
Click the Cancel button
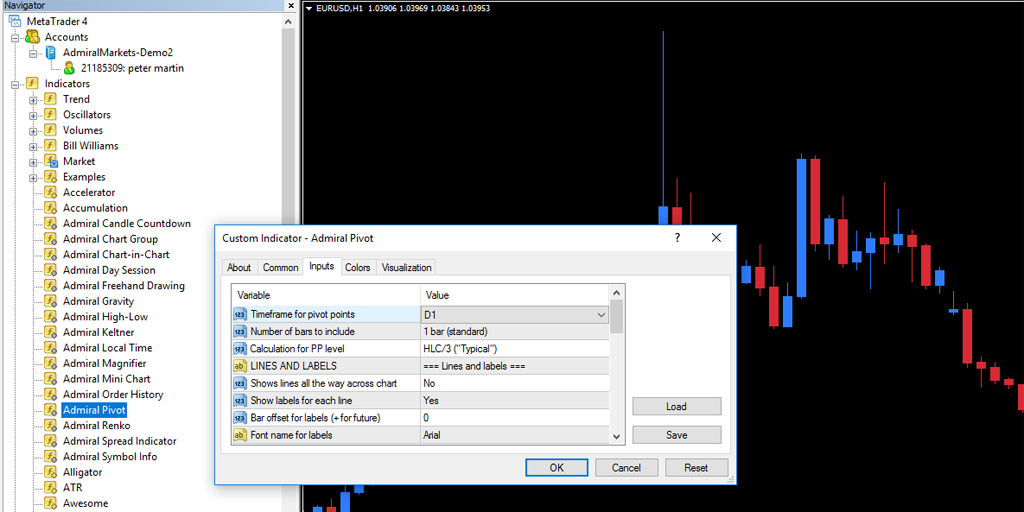click(626, 468)
